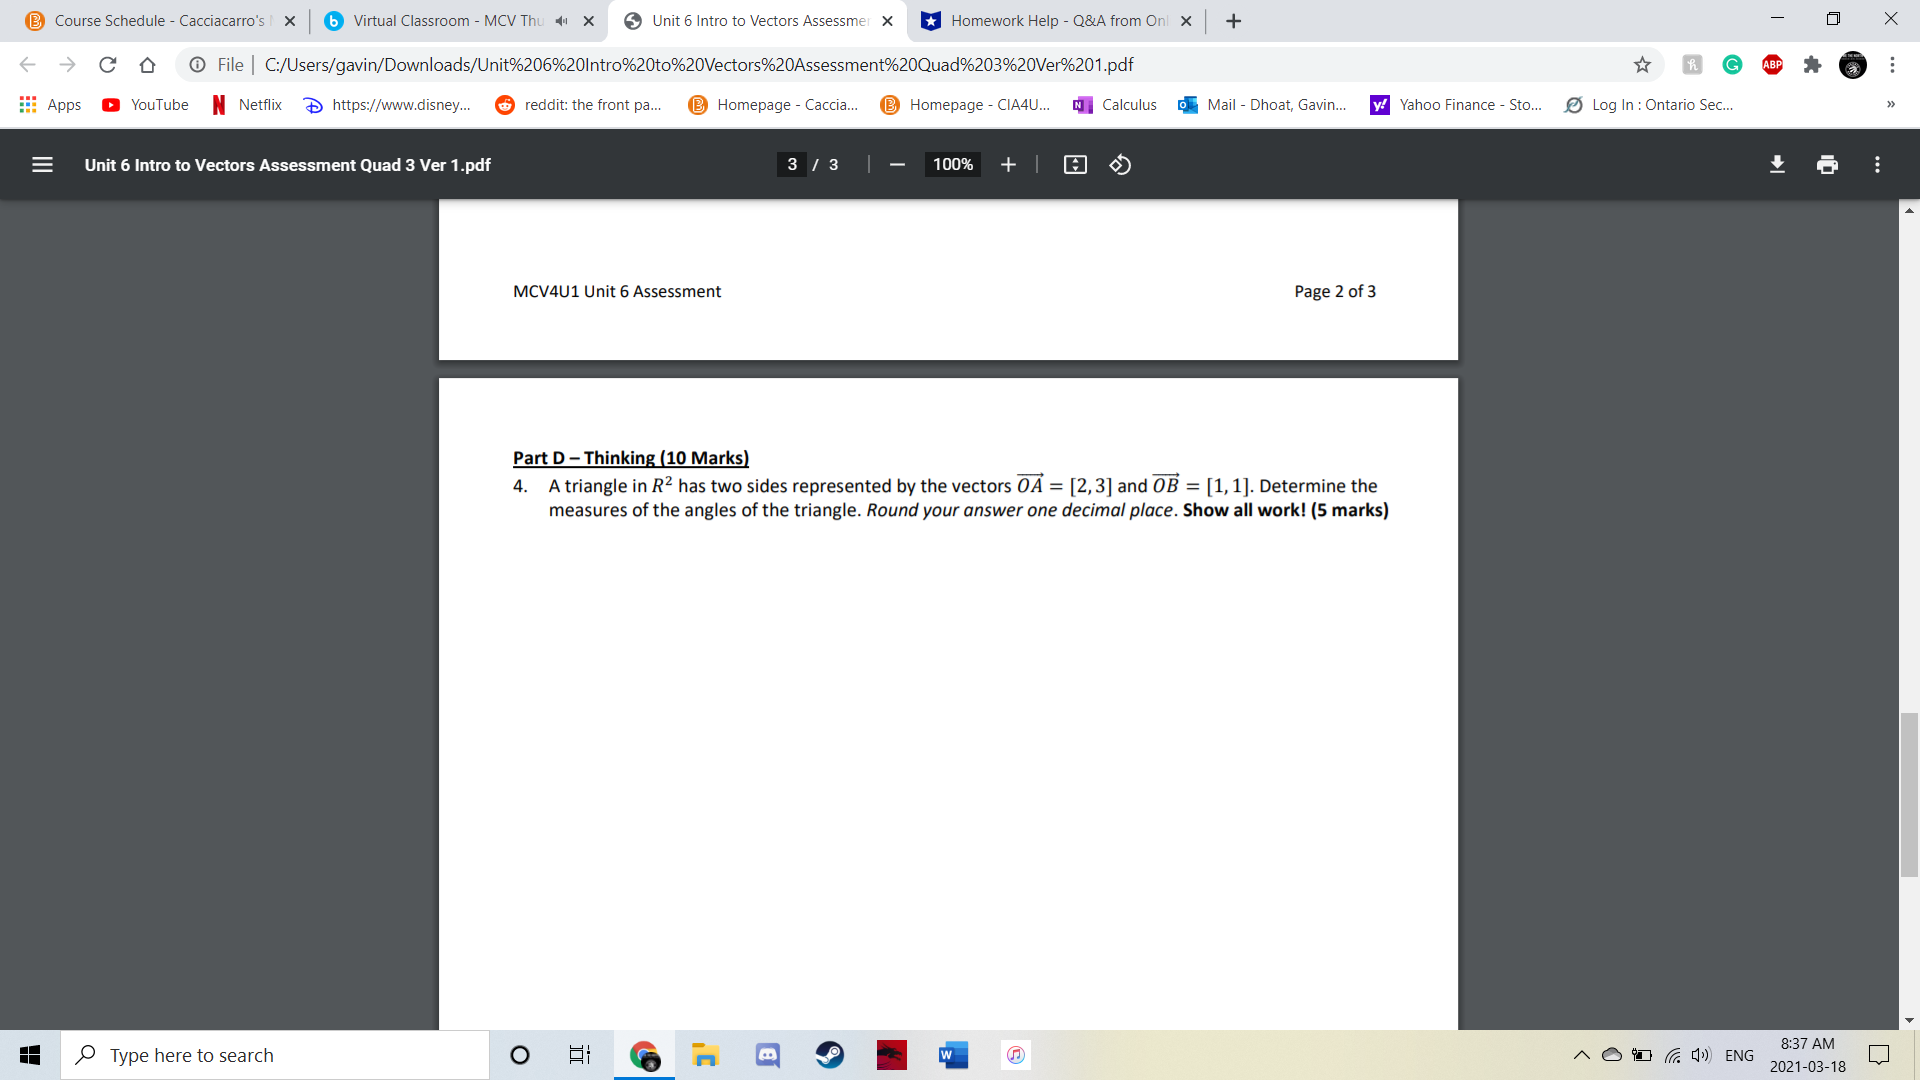Toggle the bookmark star for this page
Viewport: 1920px width, 1080px height.
tap(1643, 64)
